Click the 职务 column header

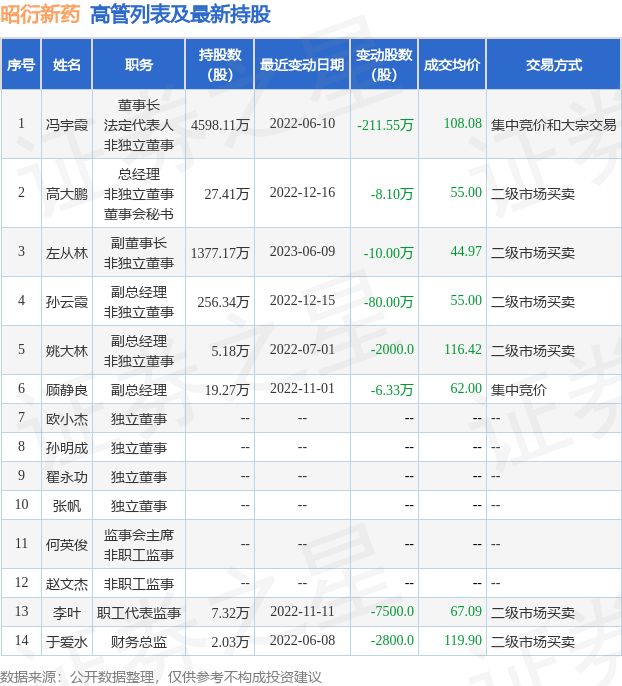point(139,65)
